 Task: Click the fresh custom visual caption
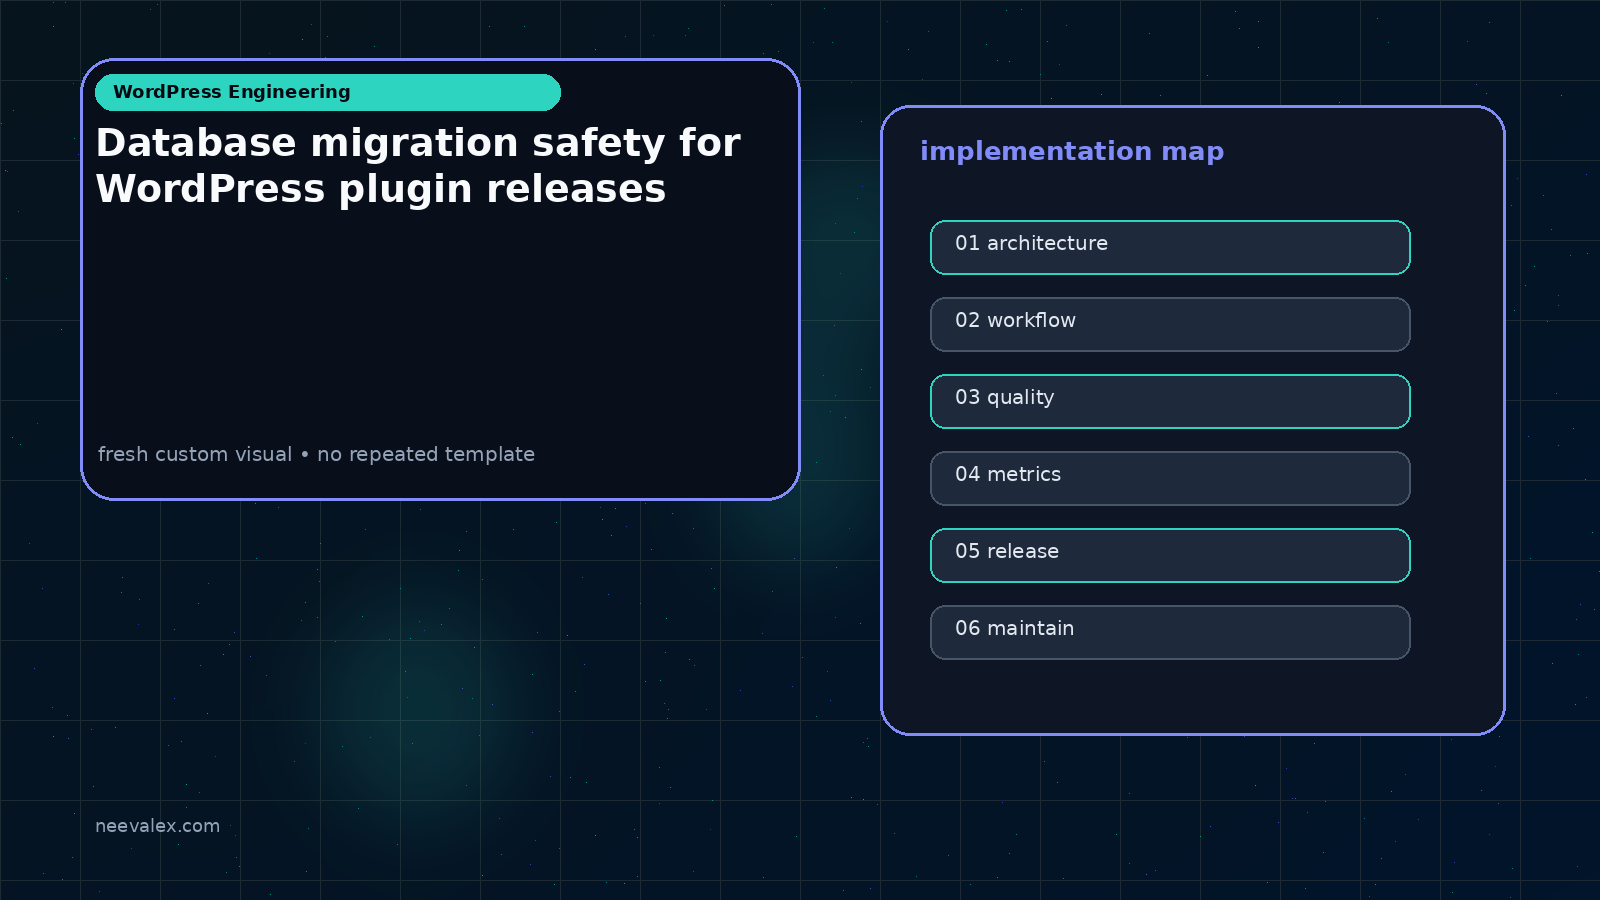316,454
